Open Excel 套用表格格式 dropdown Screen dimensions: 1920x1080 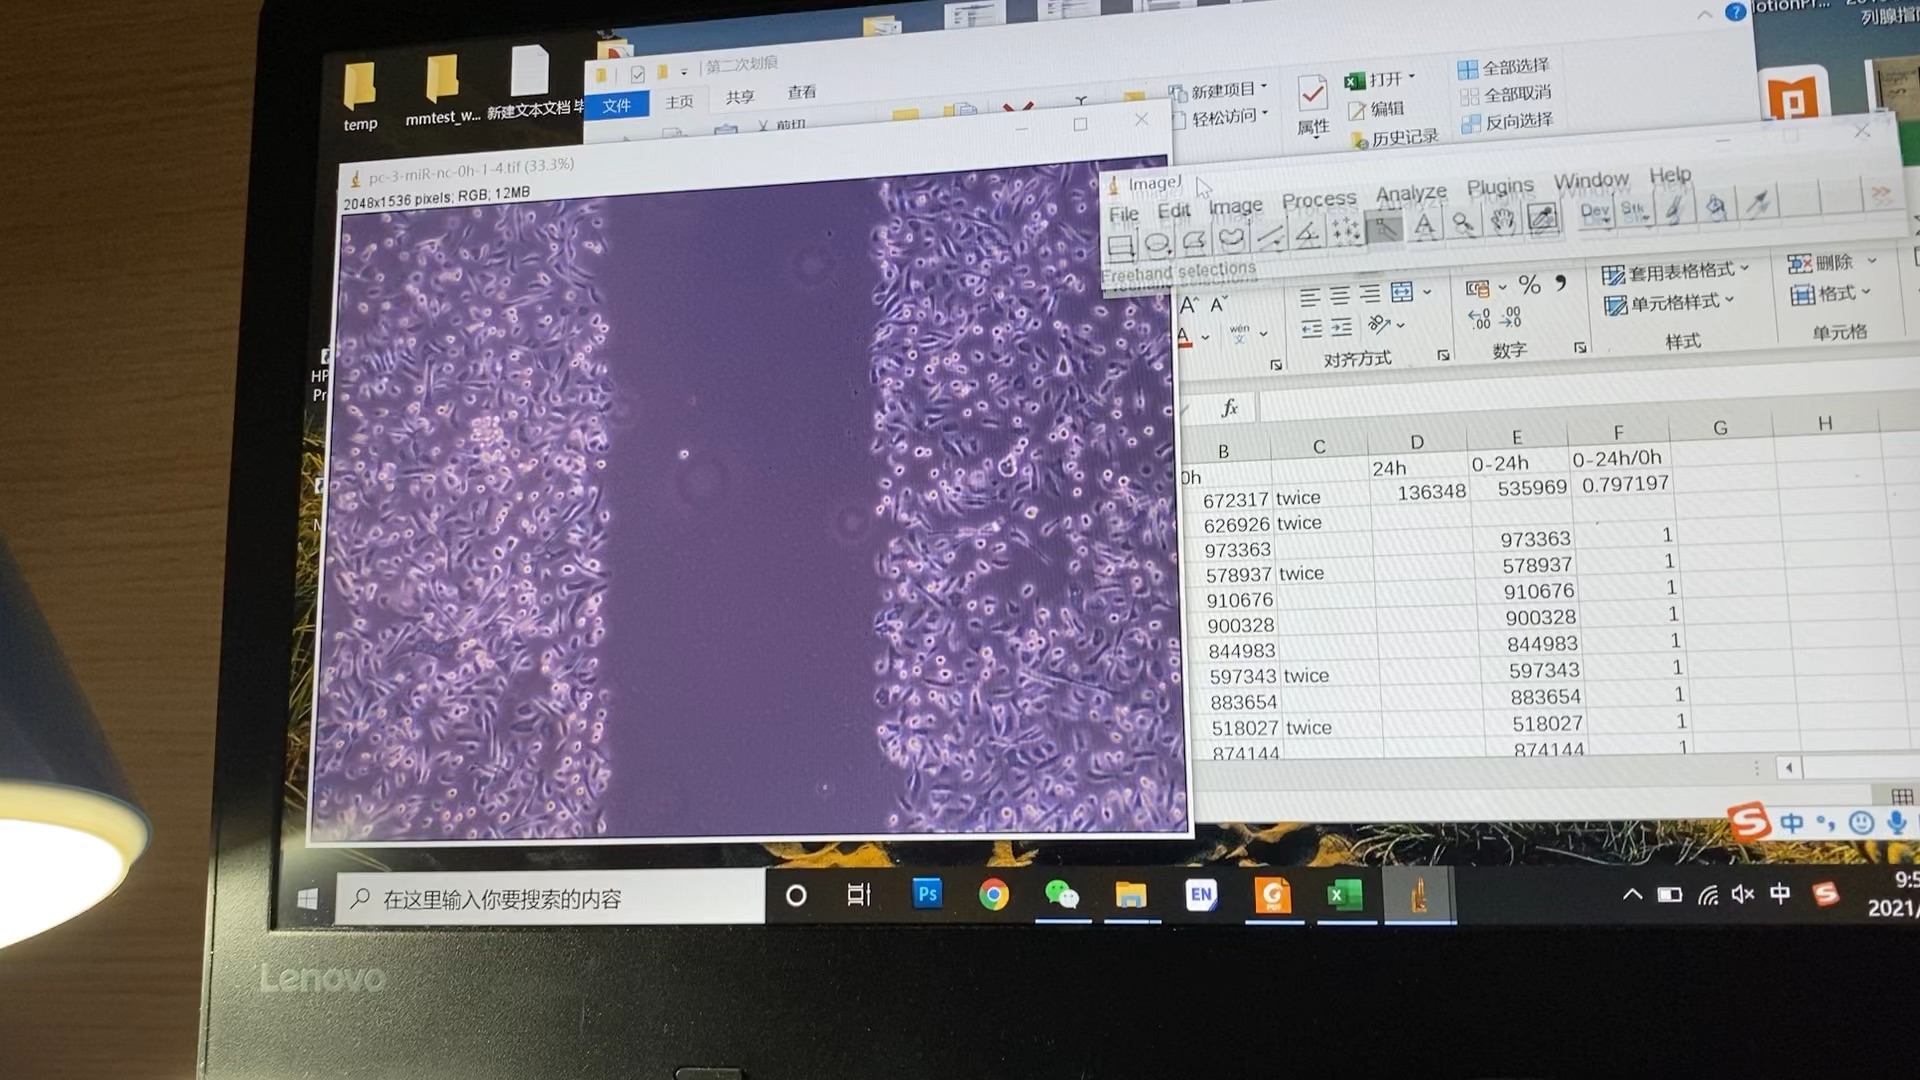click(x=1675, y=271)
